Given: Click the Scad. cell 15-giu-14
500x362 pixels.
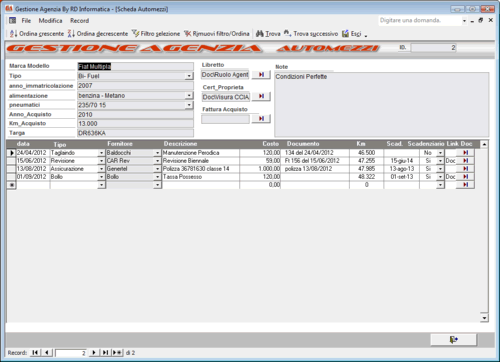Looking at the screenshot, I should click(x=402, y=161).
